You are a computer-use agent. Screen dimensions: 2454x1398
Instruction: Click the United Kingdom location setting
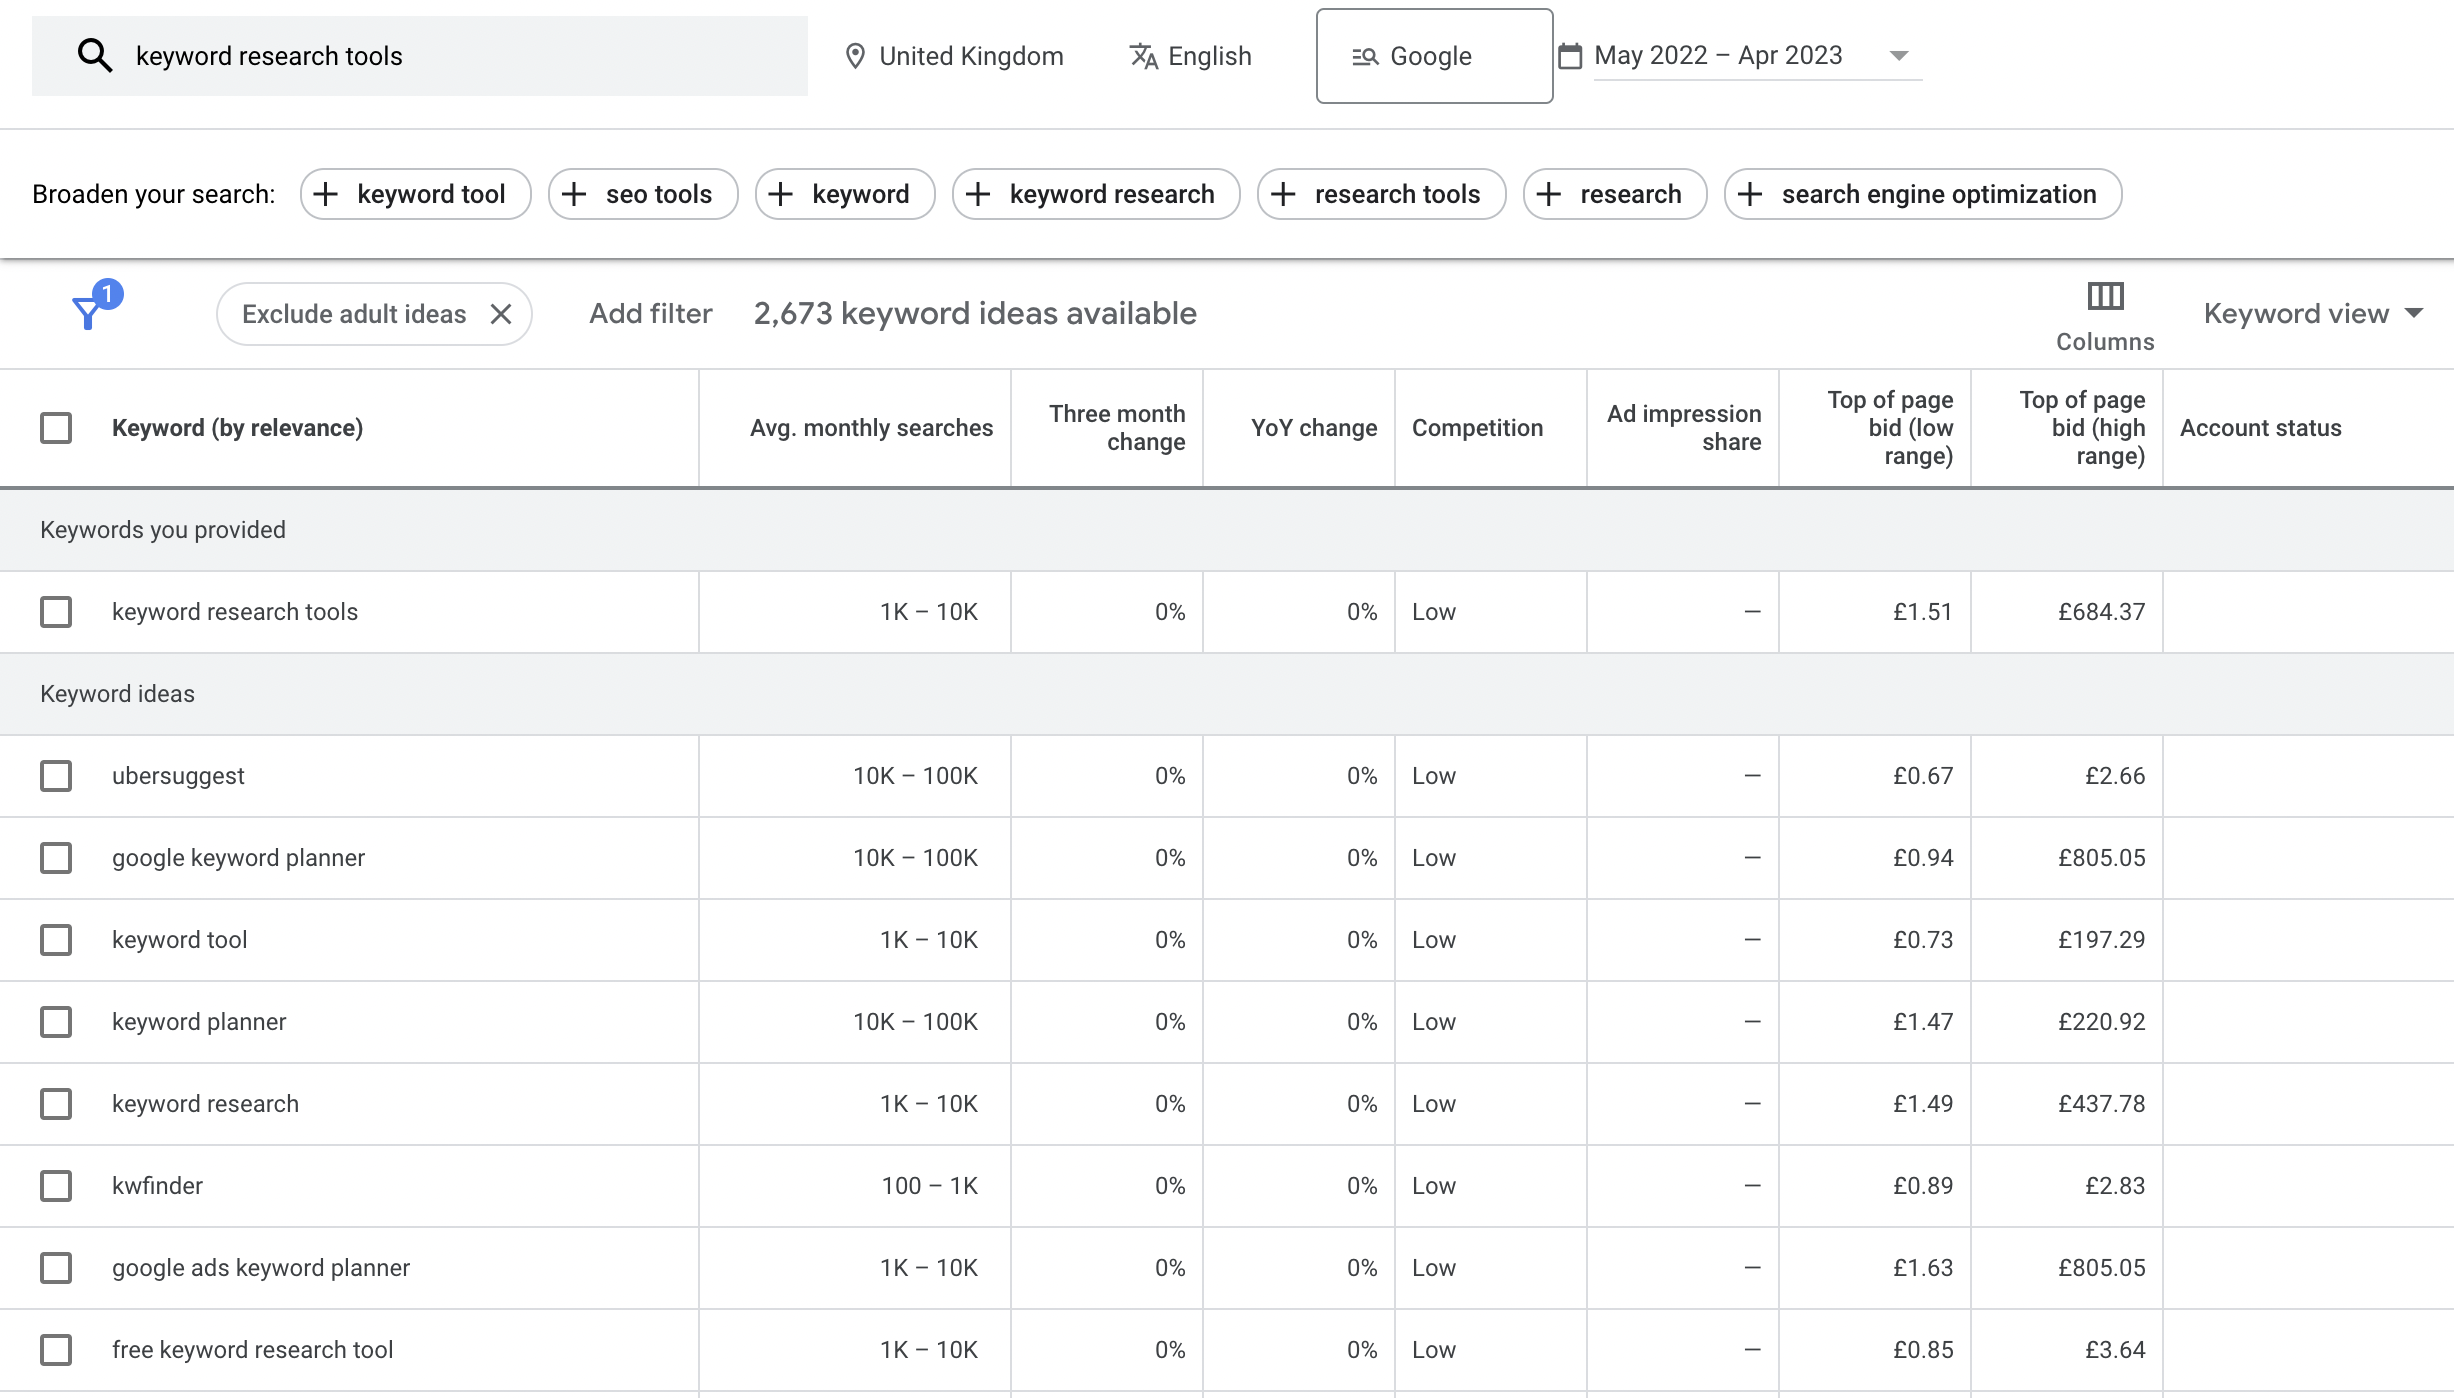(970, 56)
